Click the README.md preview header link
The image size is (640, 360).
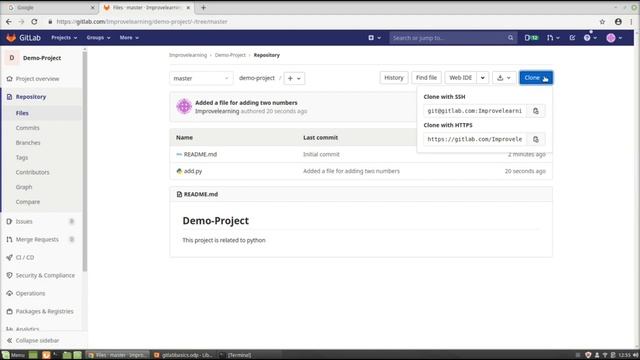click(201, 194)
